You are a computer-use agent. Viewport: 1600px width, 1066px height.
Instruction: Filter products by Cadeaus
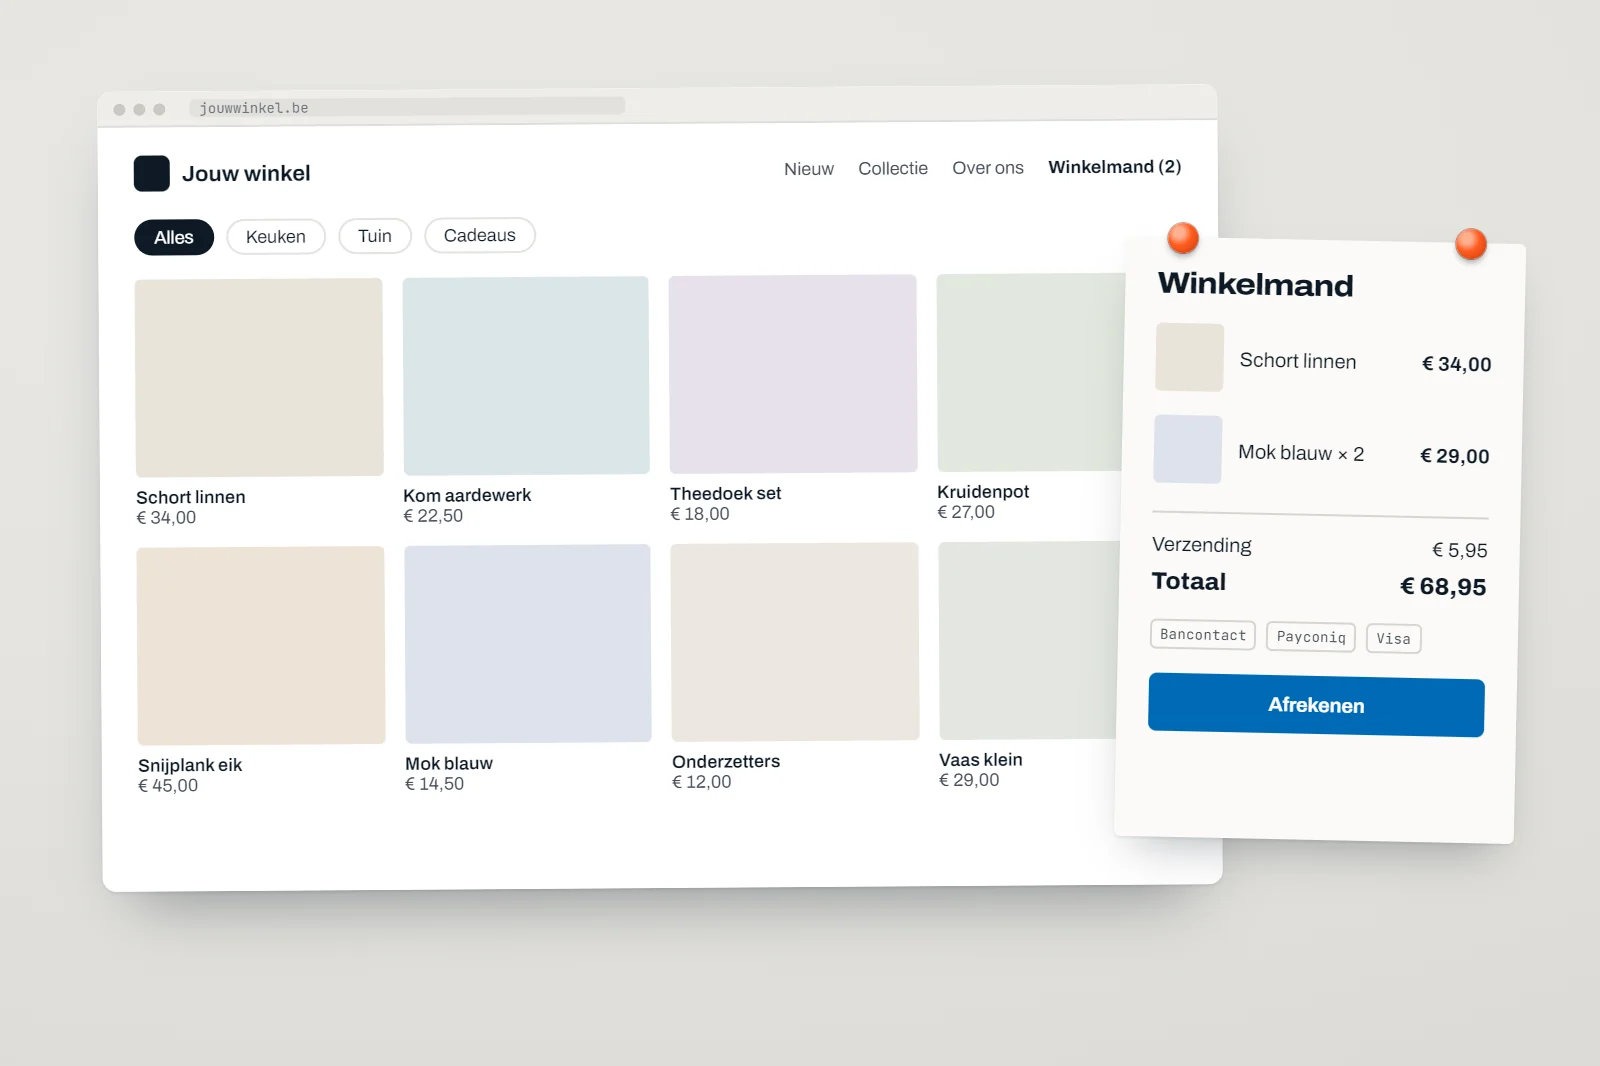coord(480,235)
